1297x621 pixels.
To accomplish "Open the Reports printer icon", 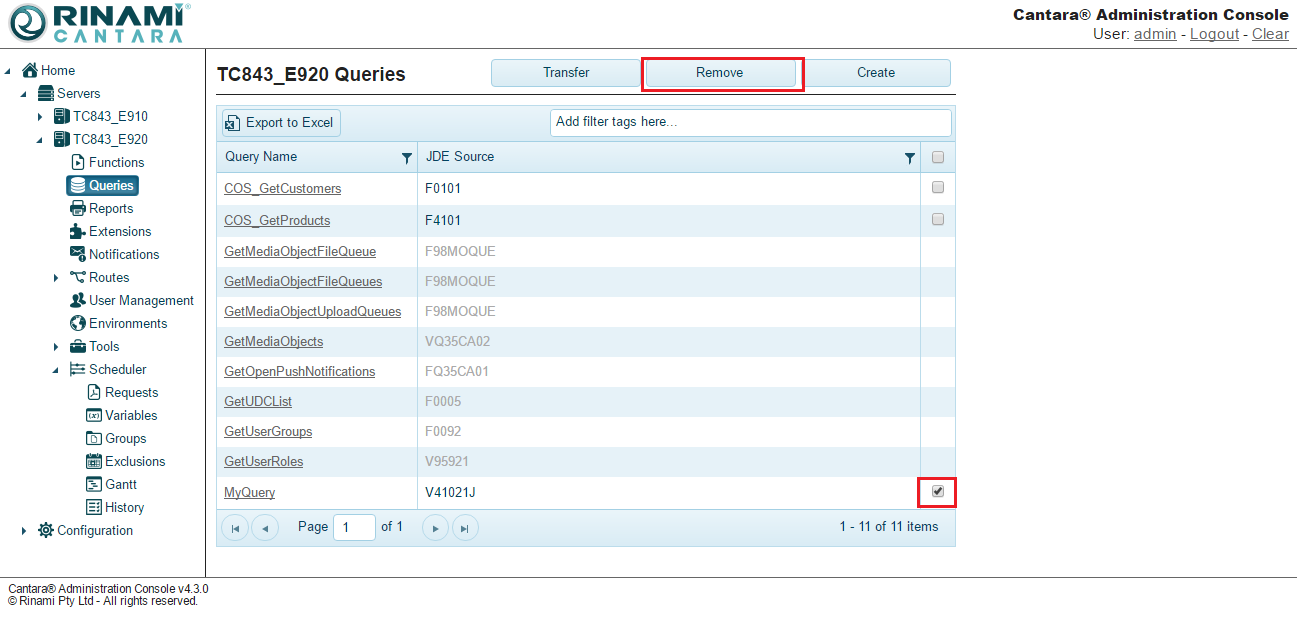I will tap(78, 208).
